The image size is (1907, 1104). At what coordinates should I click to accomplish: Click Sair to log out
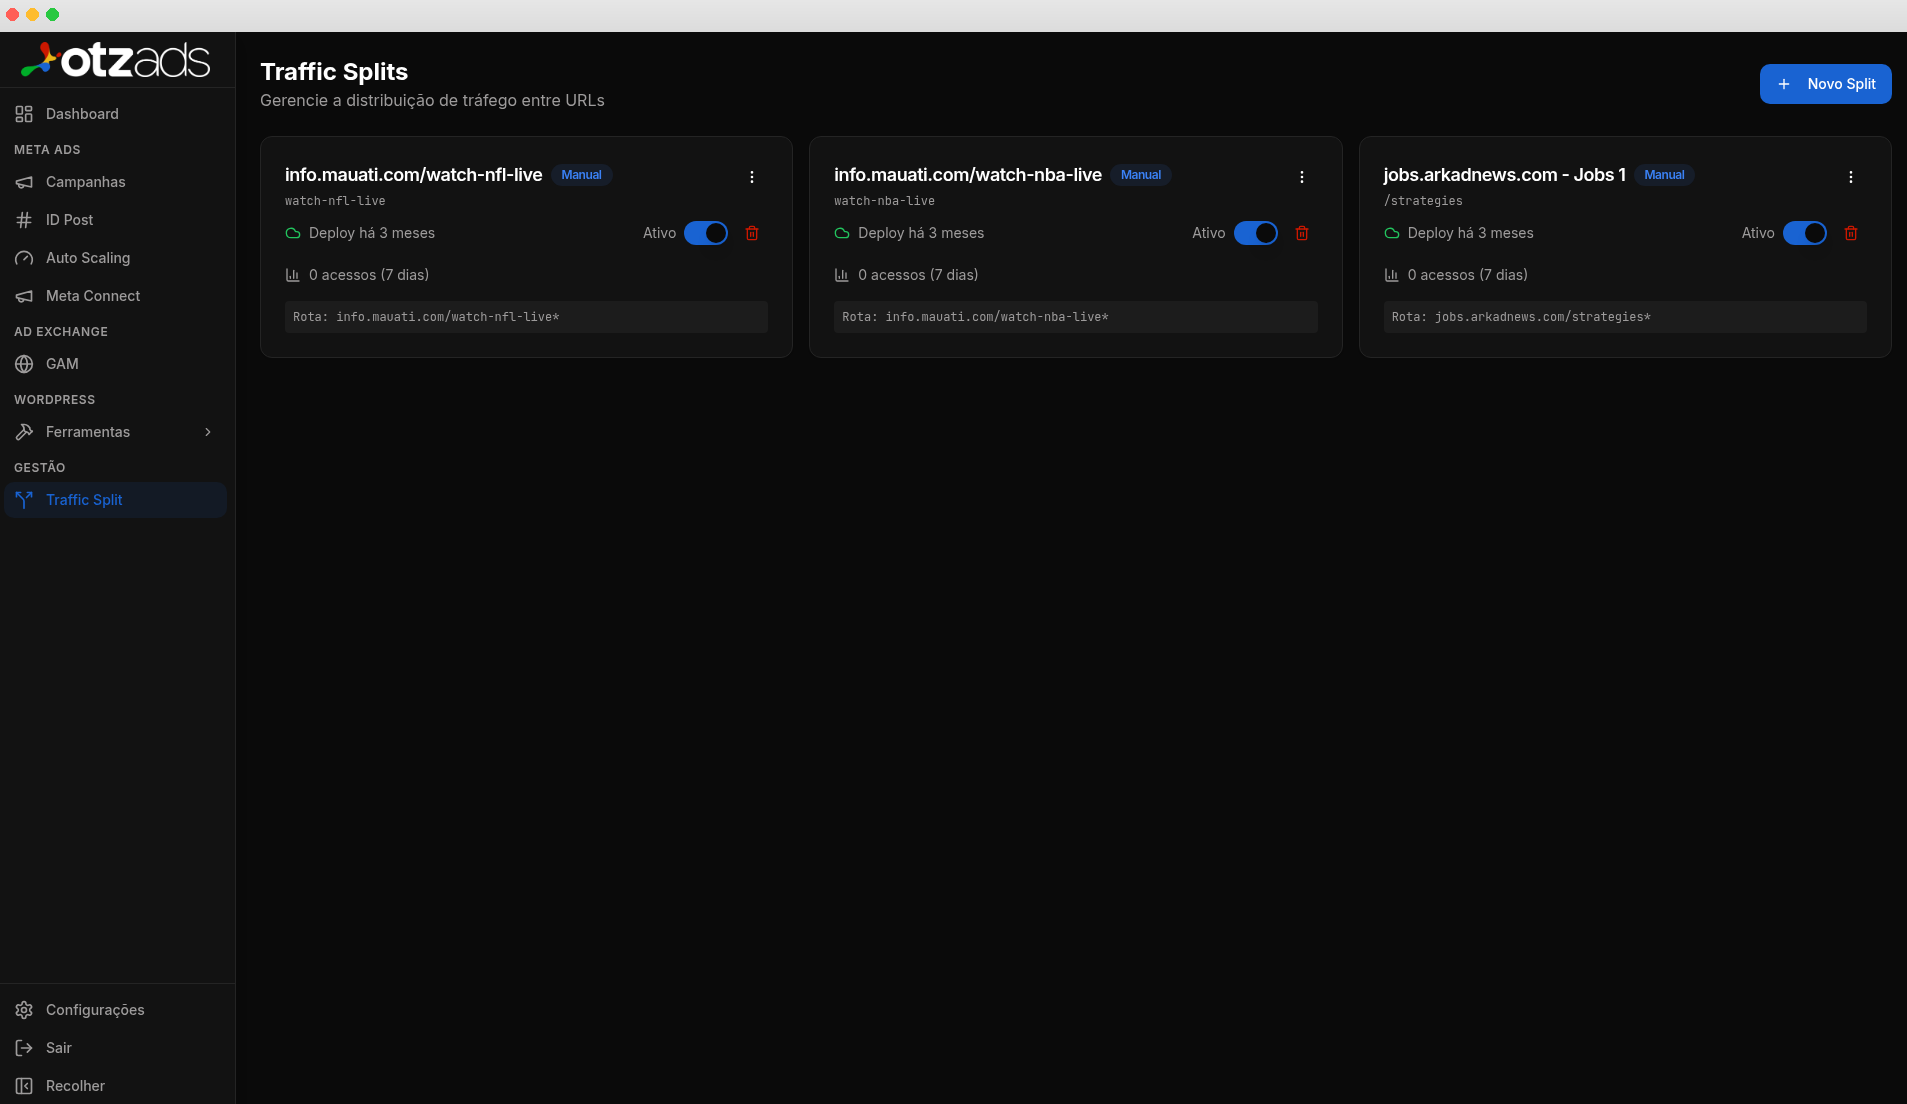116,1048
